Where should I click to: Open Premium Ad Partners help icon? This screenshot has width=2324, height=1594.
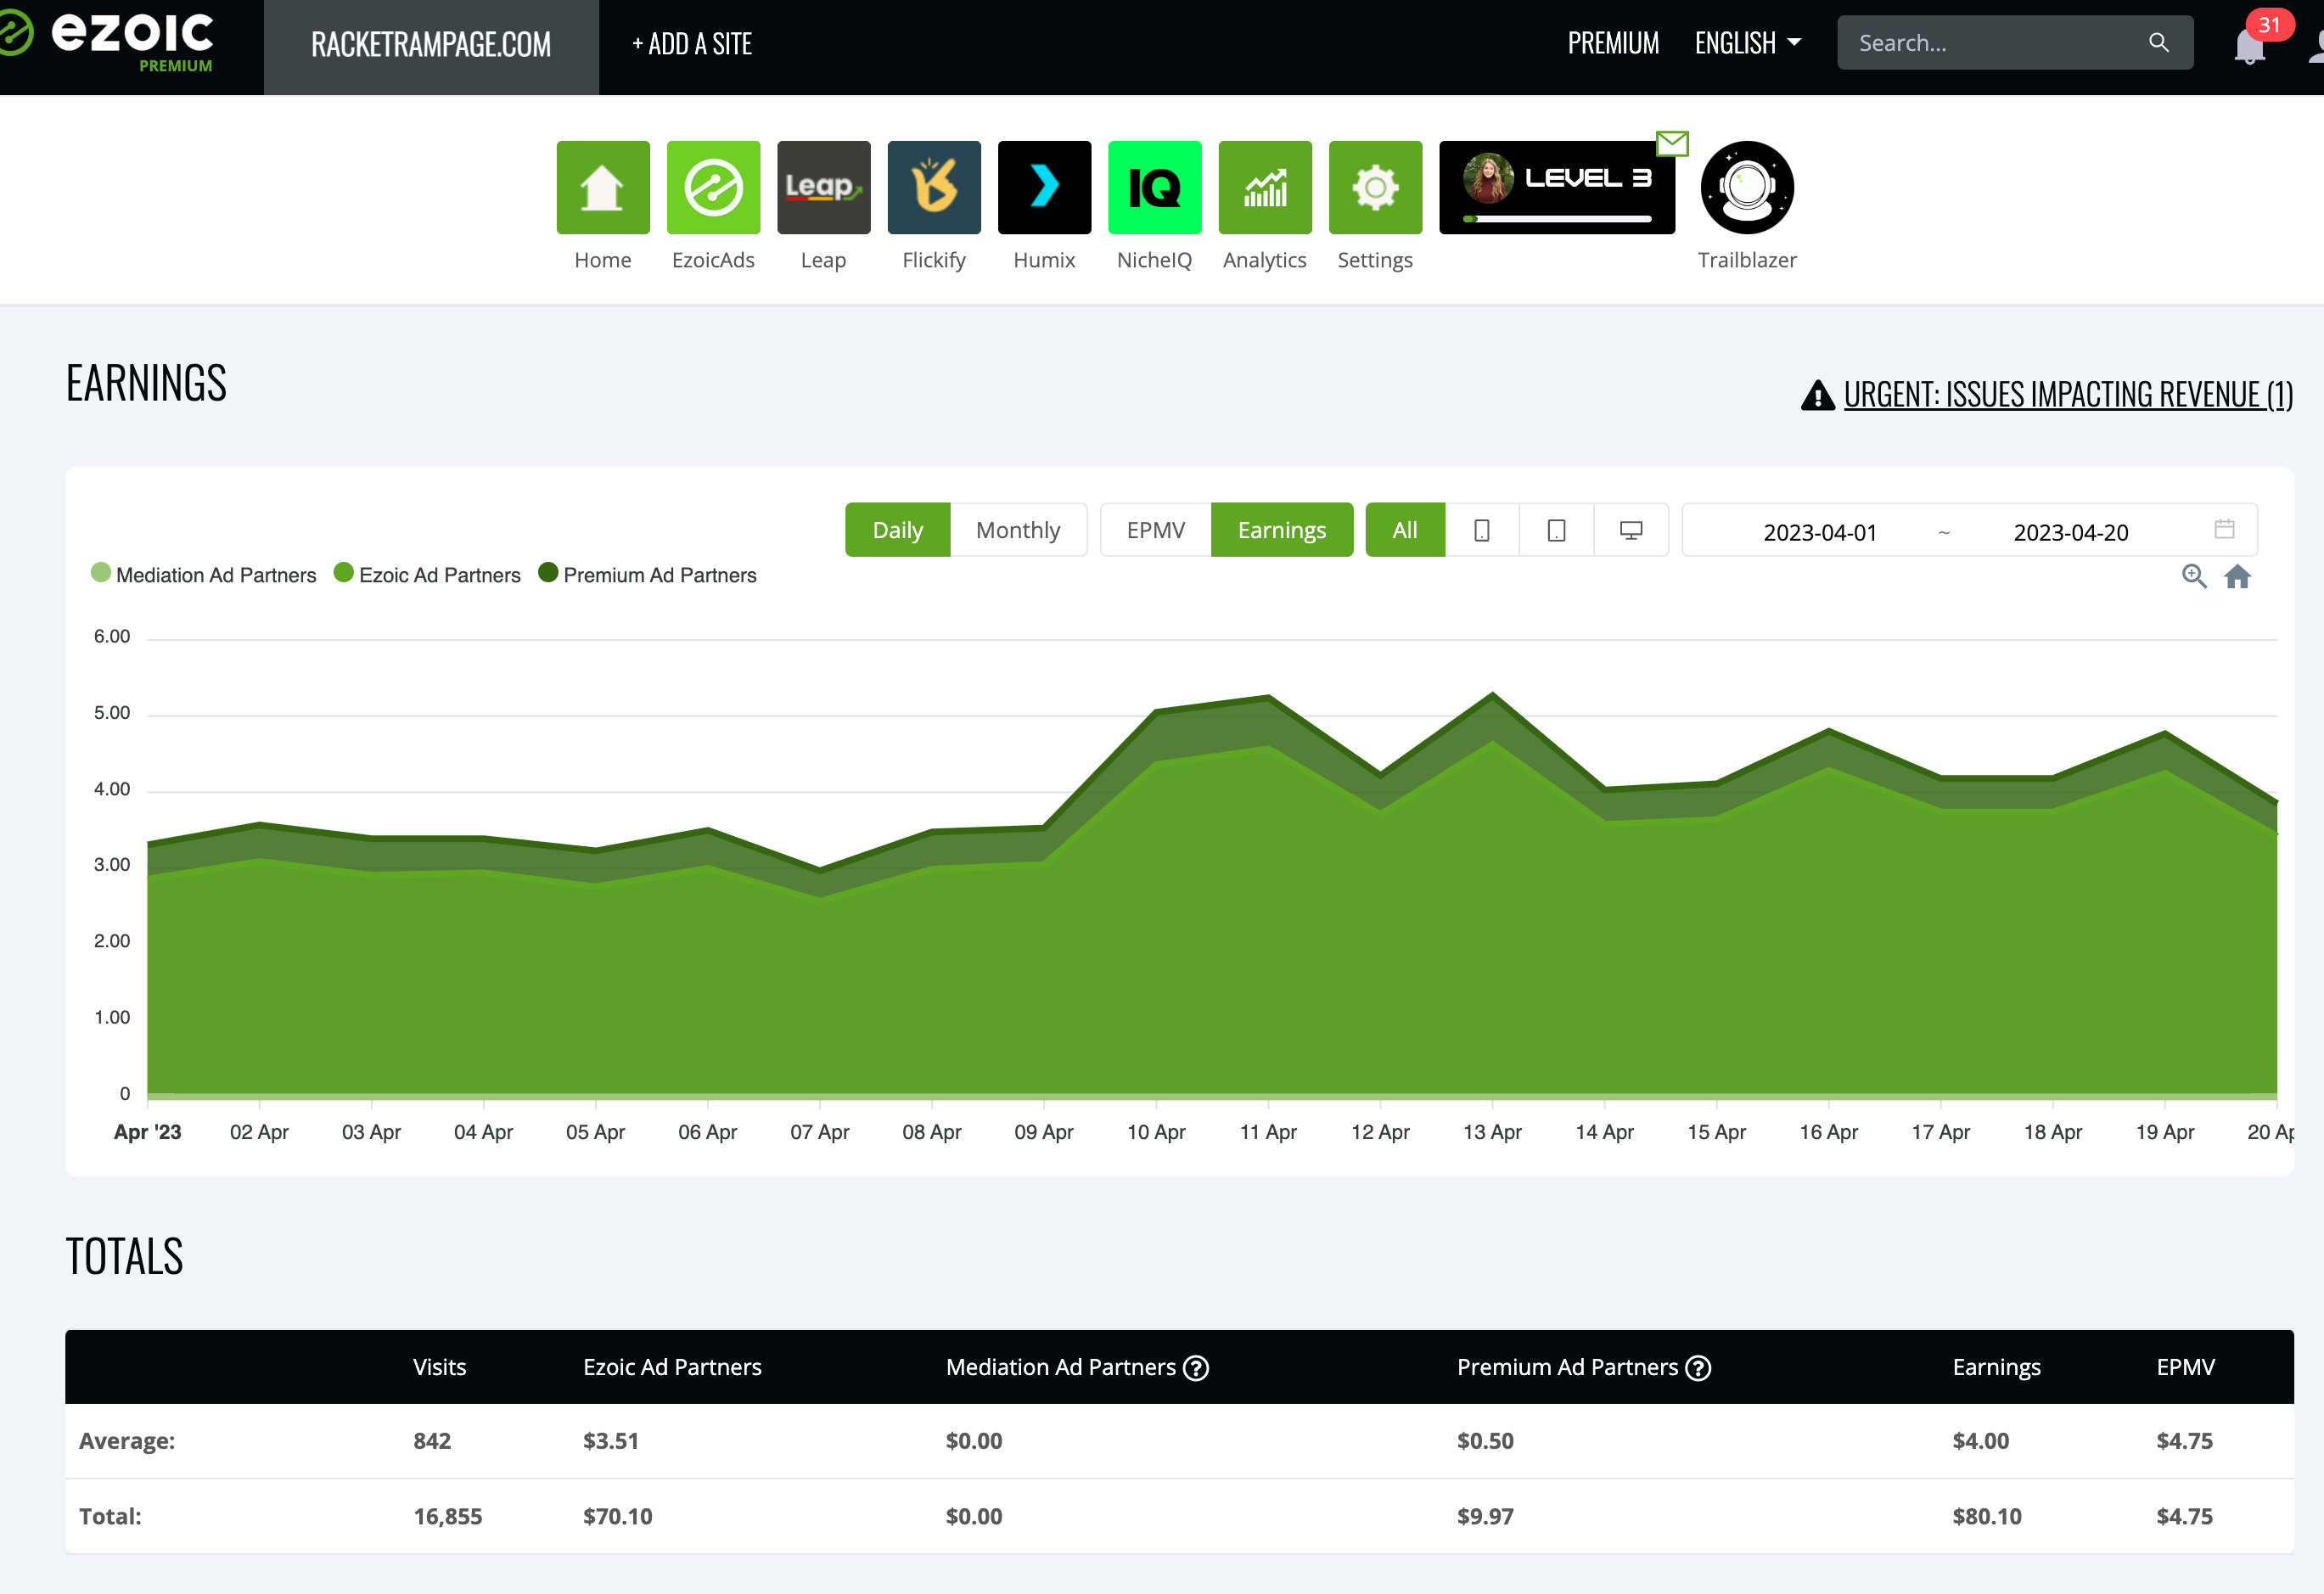coord(1698,1368)
